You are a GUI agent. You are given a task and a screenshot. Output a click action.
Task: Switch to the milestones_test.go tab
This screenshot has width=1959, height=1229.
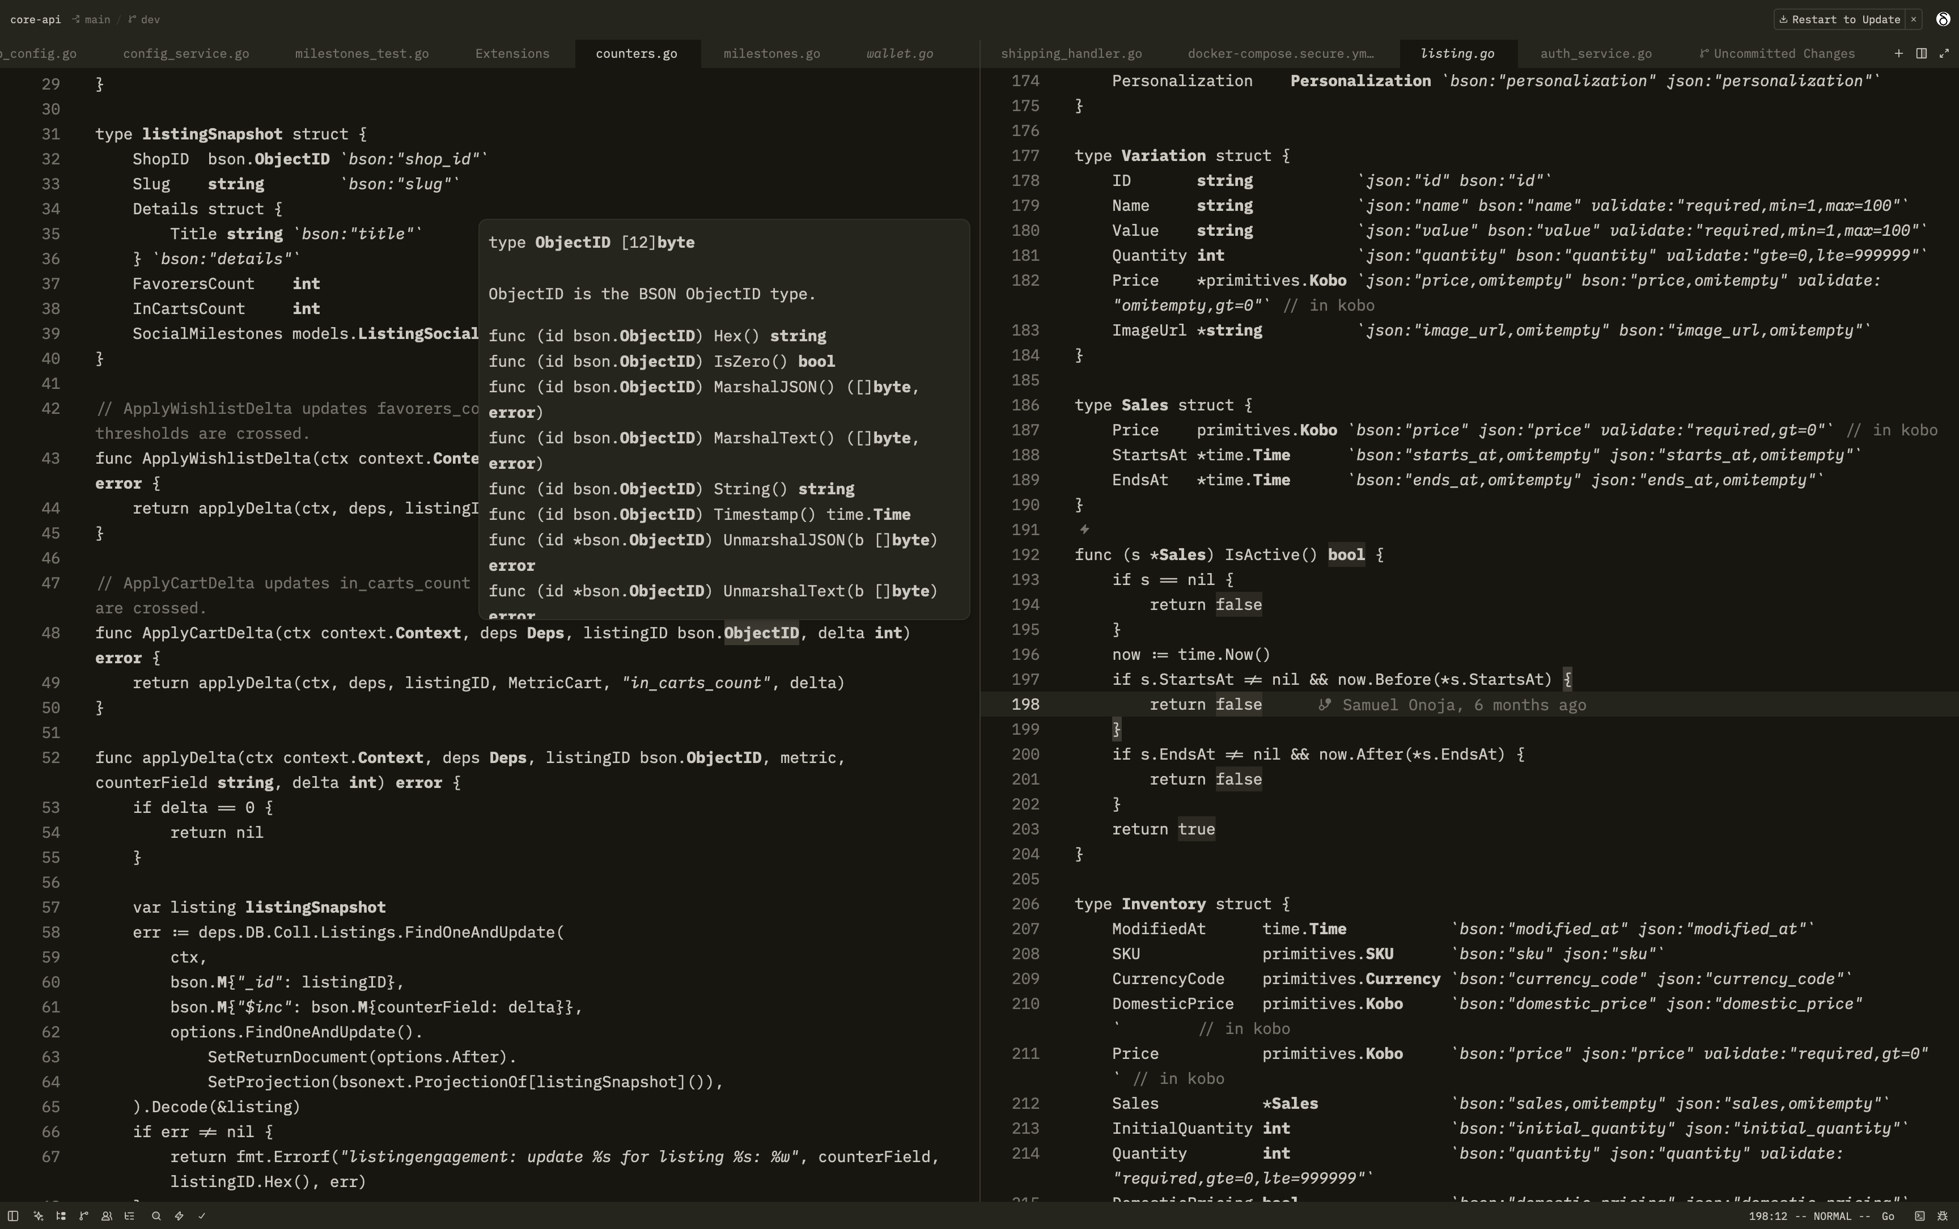362,53
